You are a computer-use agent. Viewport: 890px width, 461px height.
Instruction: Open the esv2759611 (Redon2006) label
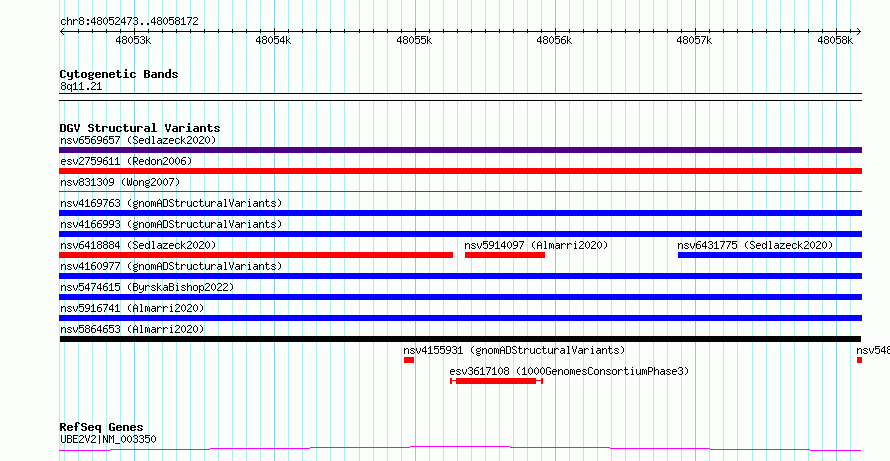pyautogui.click(x=126, y=161)
